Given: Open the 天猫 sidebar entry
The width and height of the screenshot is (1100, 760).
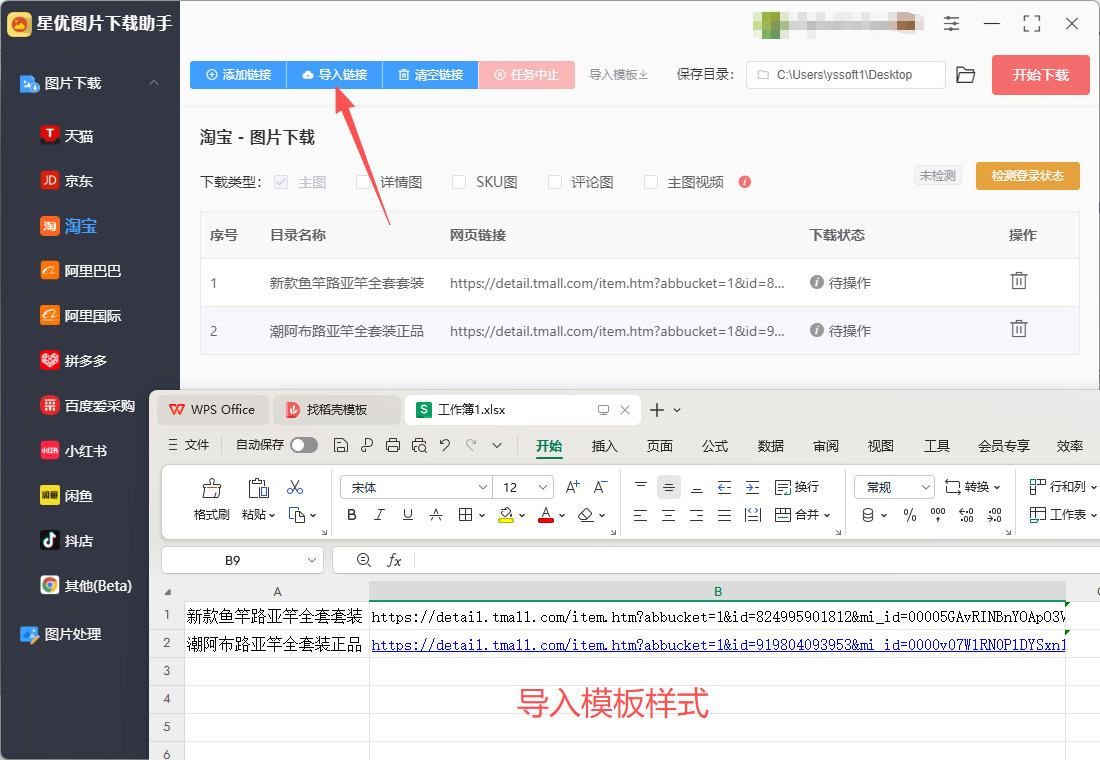Looking at the screenshot, I should coord(67,135).
